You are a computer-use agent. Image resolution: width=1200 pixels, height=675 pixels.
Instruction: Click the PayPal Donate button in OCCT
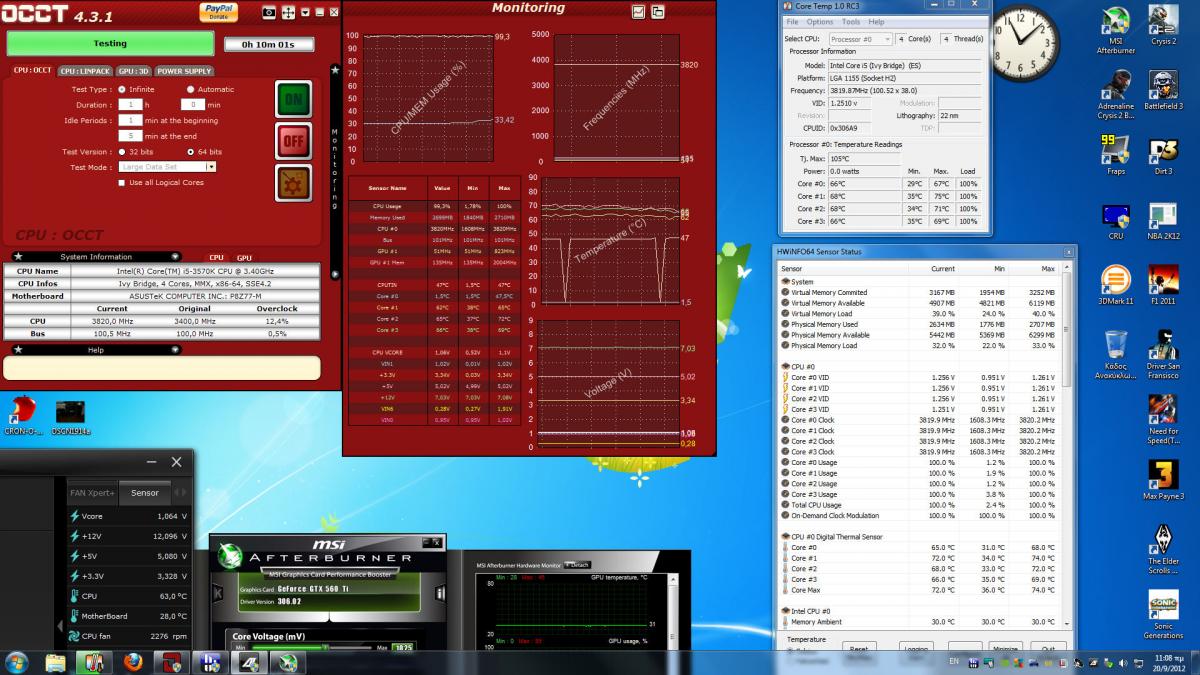218,12
